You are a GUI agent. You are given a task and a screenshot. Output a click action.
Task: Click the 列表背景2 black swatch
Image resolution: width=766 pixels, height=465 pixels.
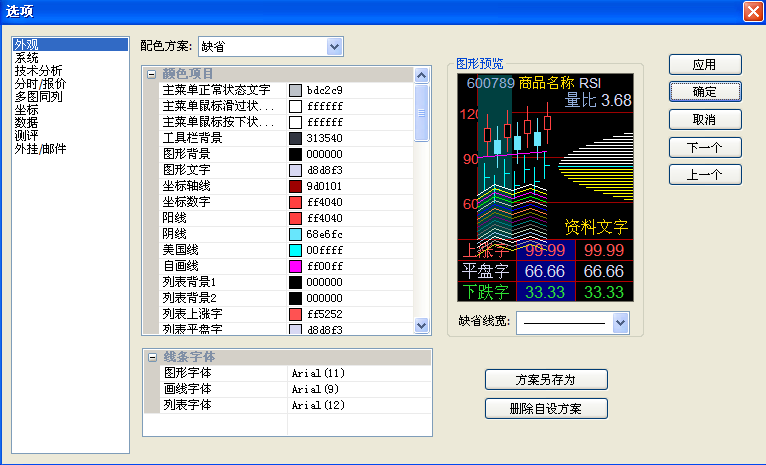point(295,298)
